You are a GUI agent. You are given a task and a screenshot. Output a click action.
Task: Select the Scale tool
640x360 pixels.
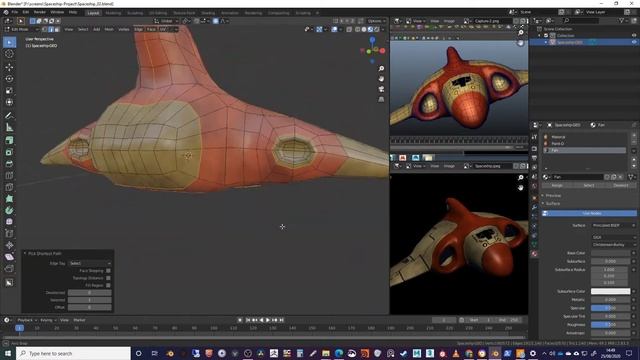[x=9, y=91]
